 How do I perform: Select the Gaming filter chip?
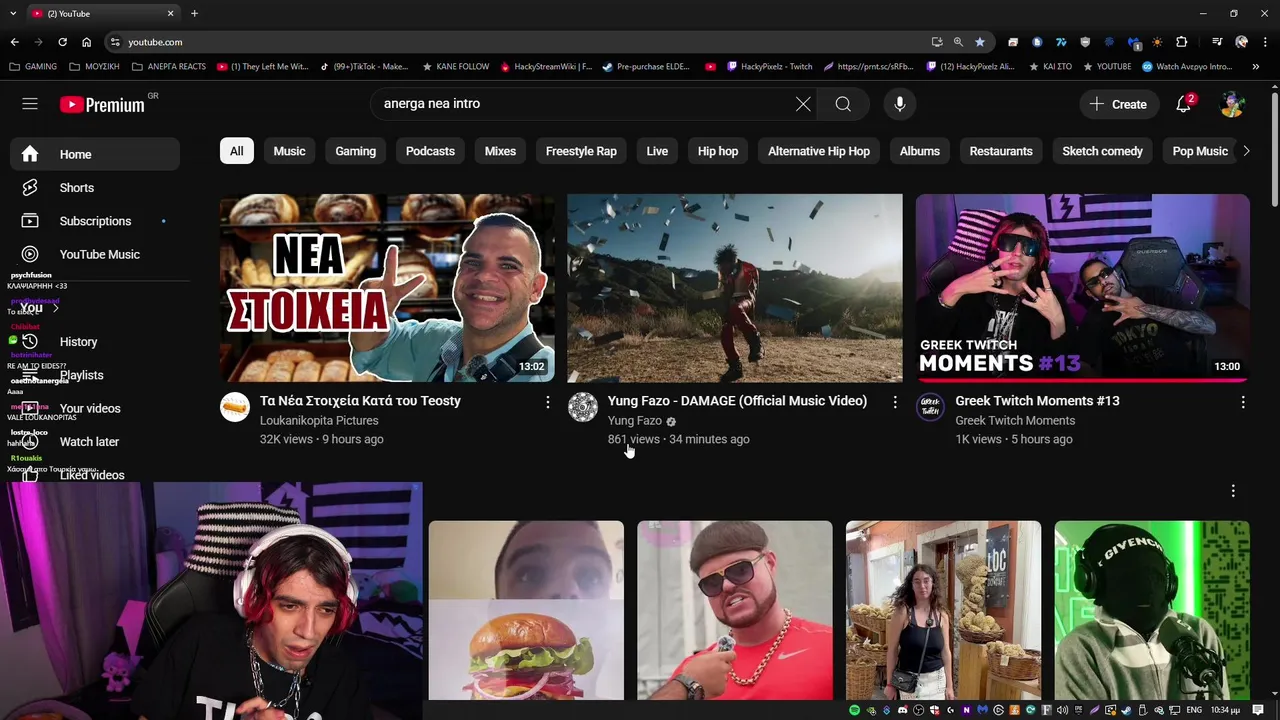[x=355, y=151]
